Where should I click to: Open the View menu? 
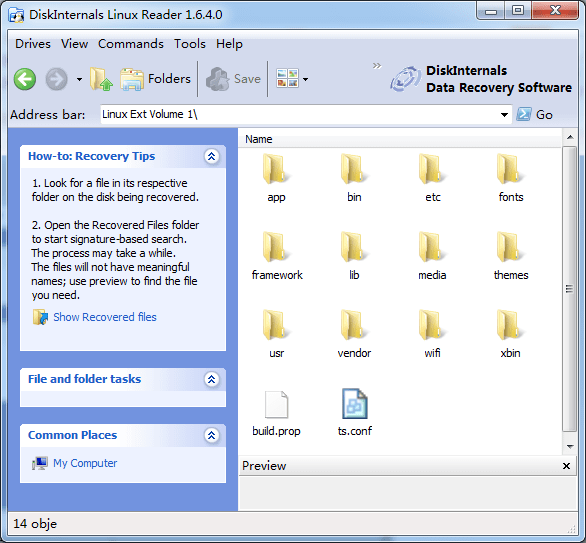coord(74,44)
